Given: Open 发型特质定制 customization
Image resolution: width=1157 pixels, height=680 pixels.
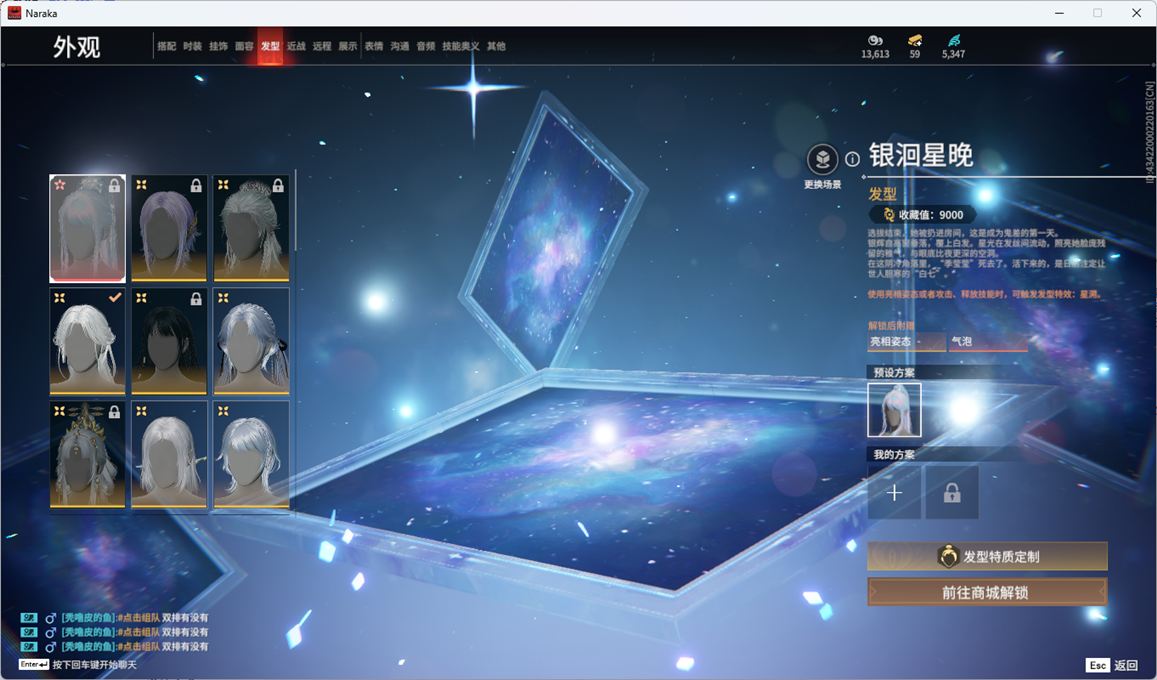Looking at the screenshot, I should 987,556.
